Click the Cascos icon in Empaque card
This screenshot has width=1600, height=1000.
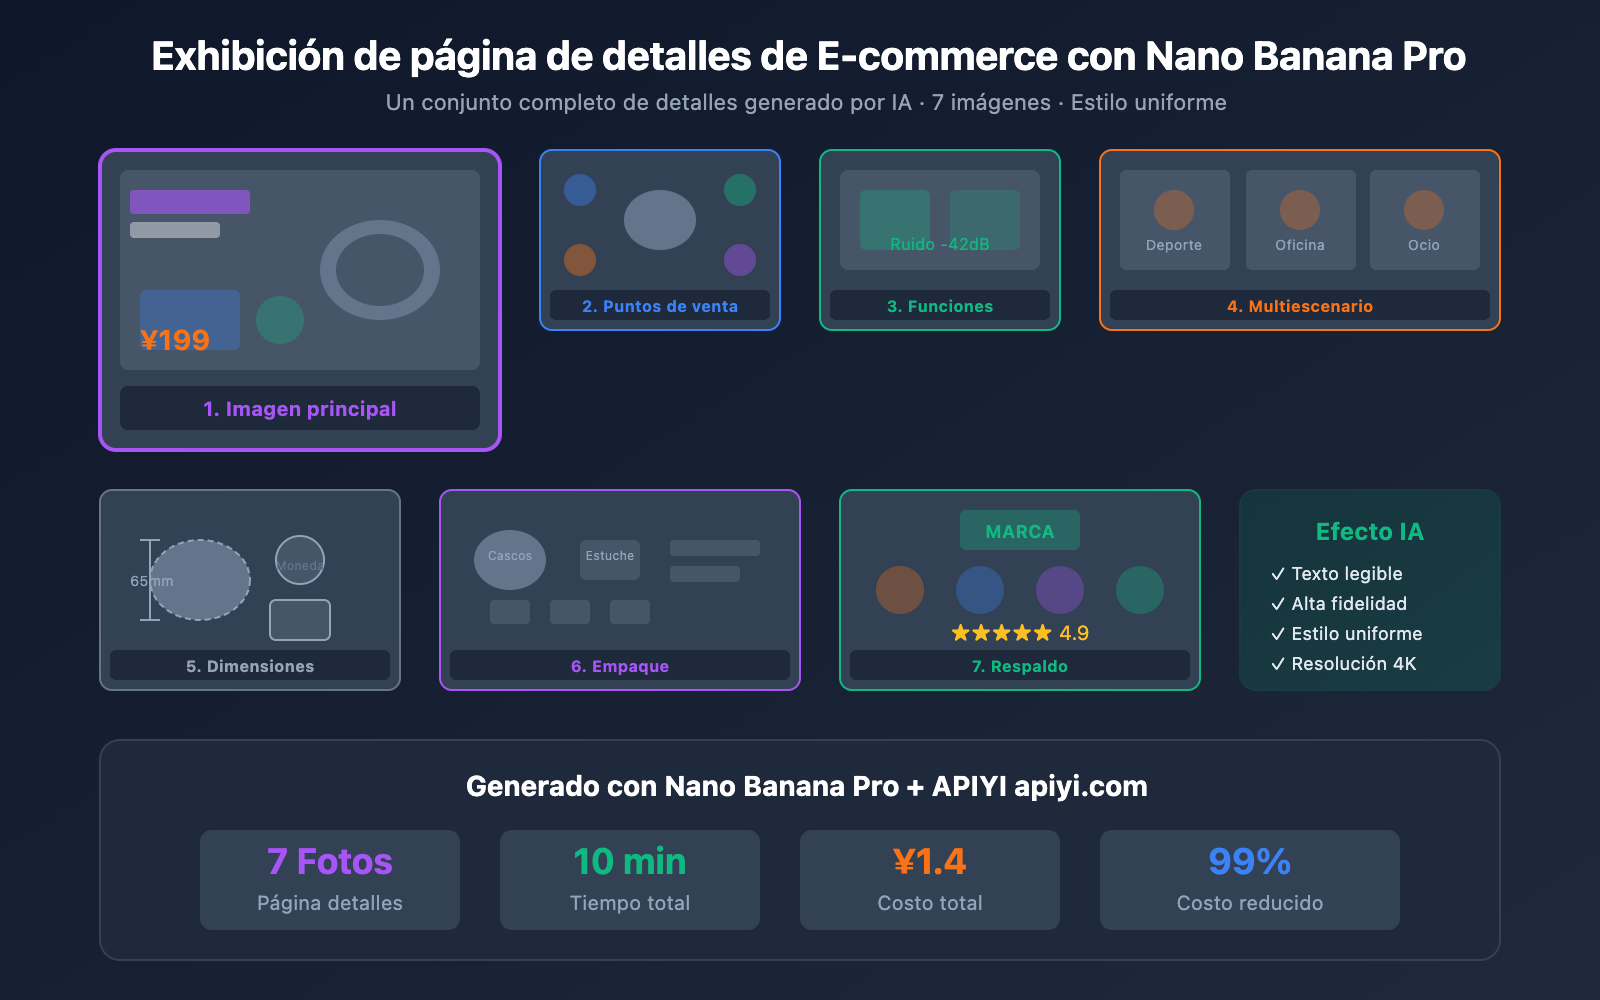point(509,559)
